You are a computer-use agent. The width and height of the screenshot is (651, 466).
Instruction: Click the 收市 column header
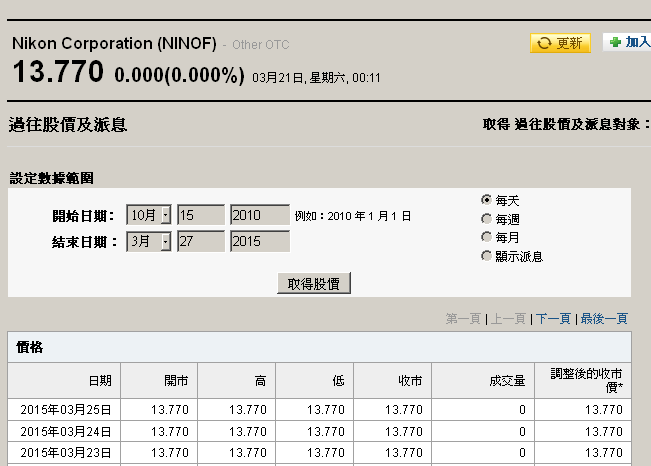tap(393, 380)
